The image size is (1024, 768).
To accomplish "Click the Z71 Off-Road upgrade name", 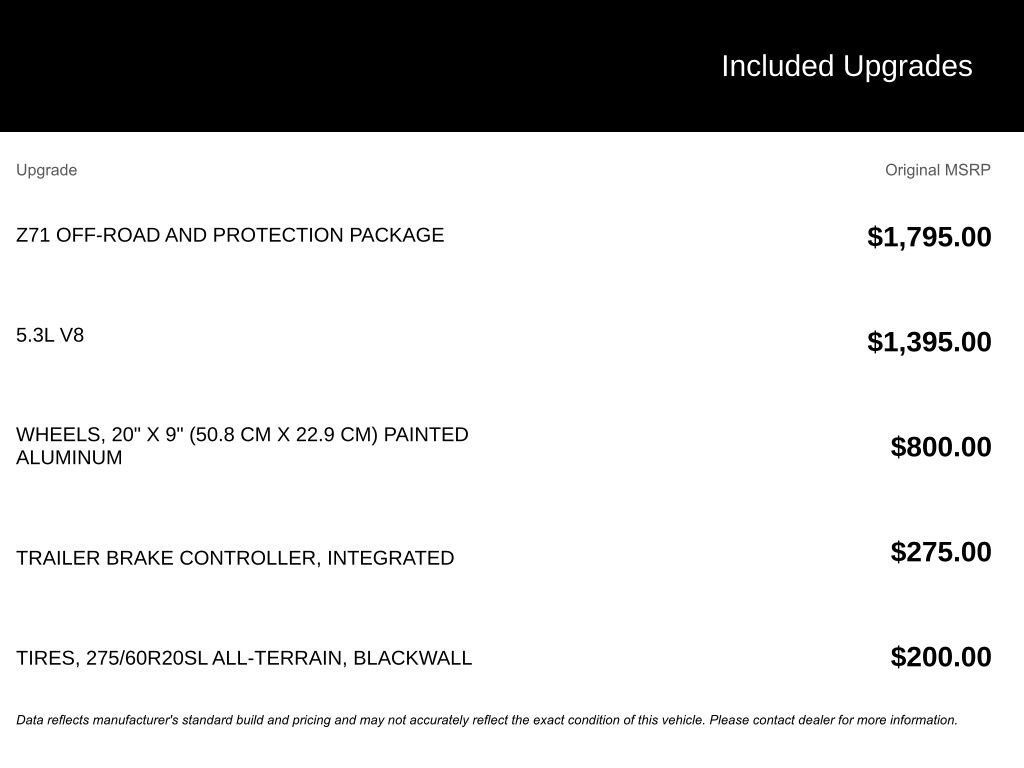I will point(230,235).
